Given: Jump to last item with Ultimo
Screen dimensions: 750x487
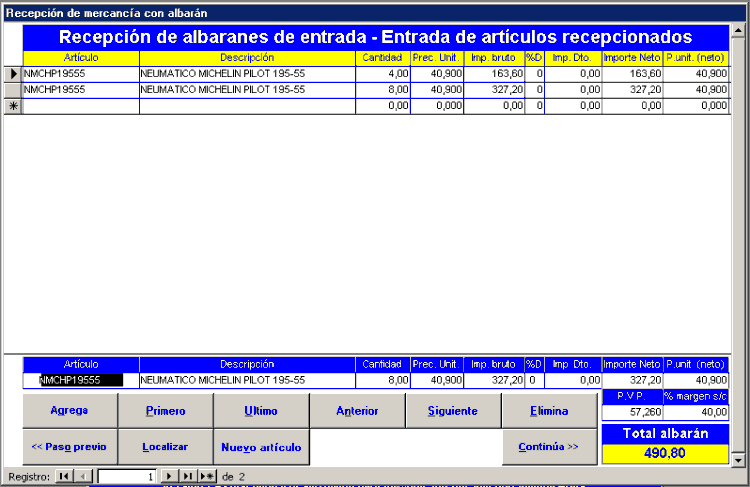Looking at the screenshot, I should click(x=261, y=410).
